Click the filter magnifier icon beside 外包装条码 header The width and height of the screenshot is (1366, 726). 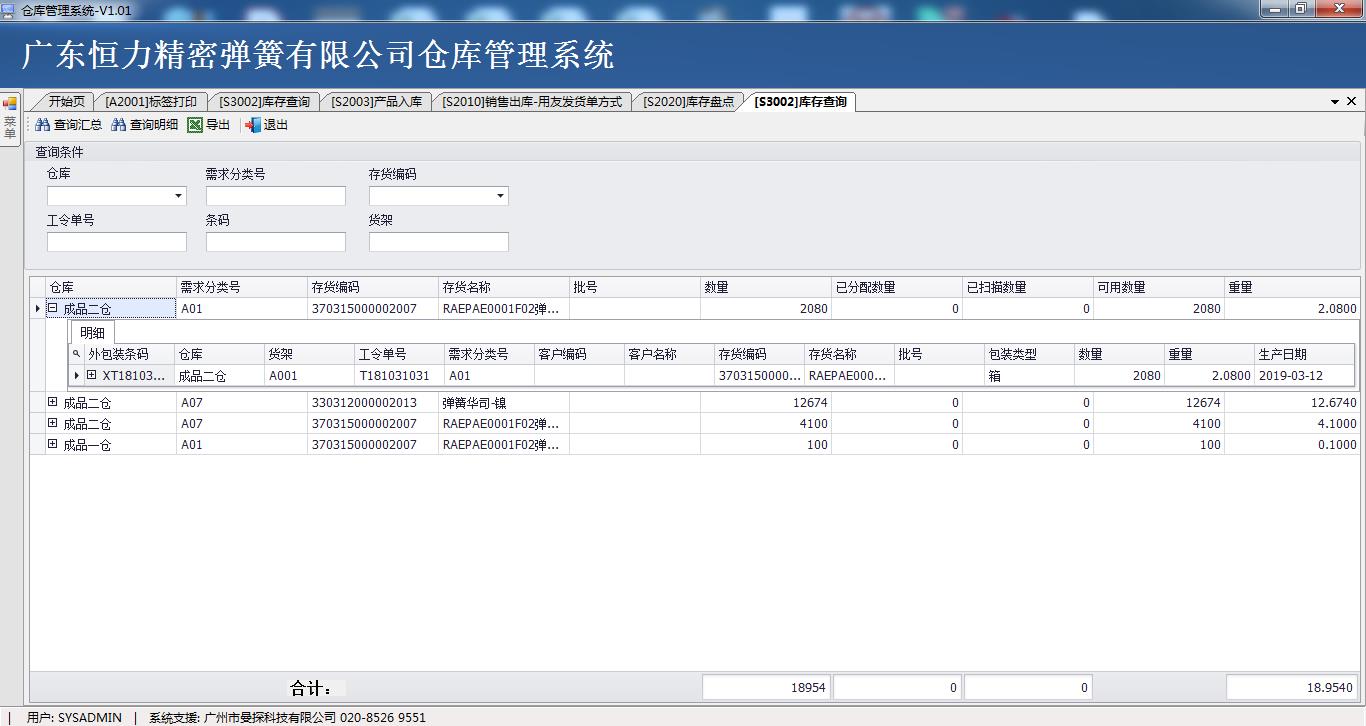point(76,354)
